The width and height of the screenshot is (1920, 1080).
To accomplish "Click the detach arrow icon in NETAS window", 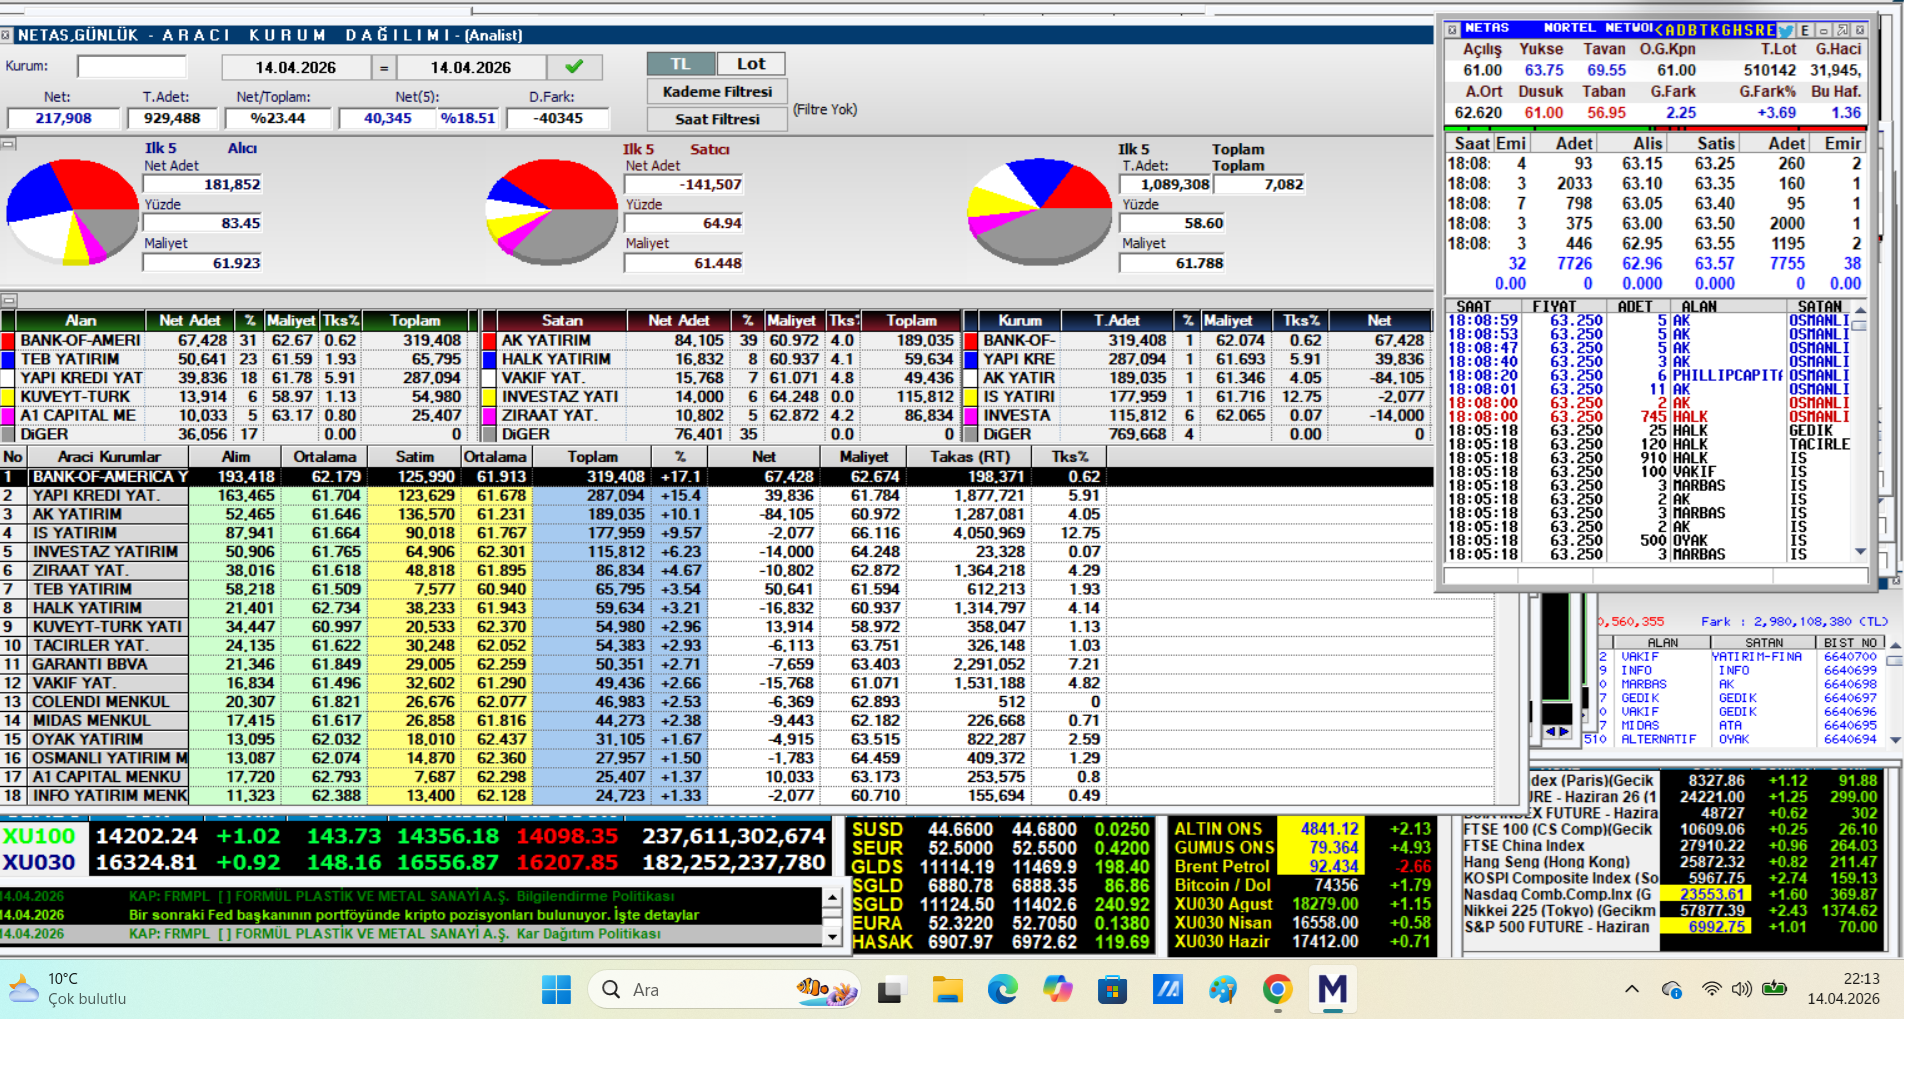I will click(x=1842, y=30).
